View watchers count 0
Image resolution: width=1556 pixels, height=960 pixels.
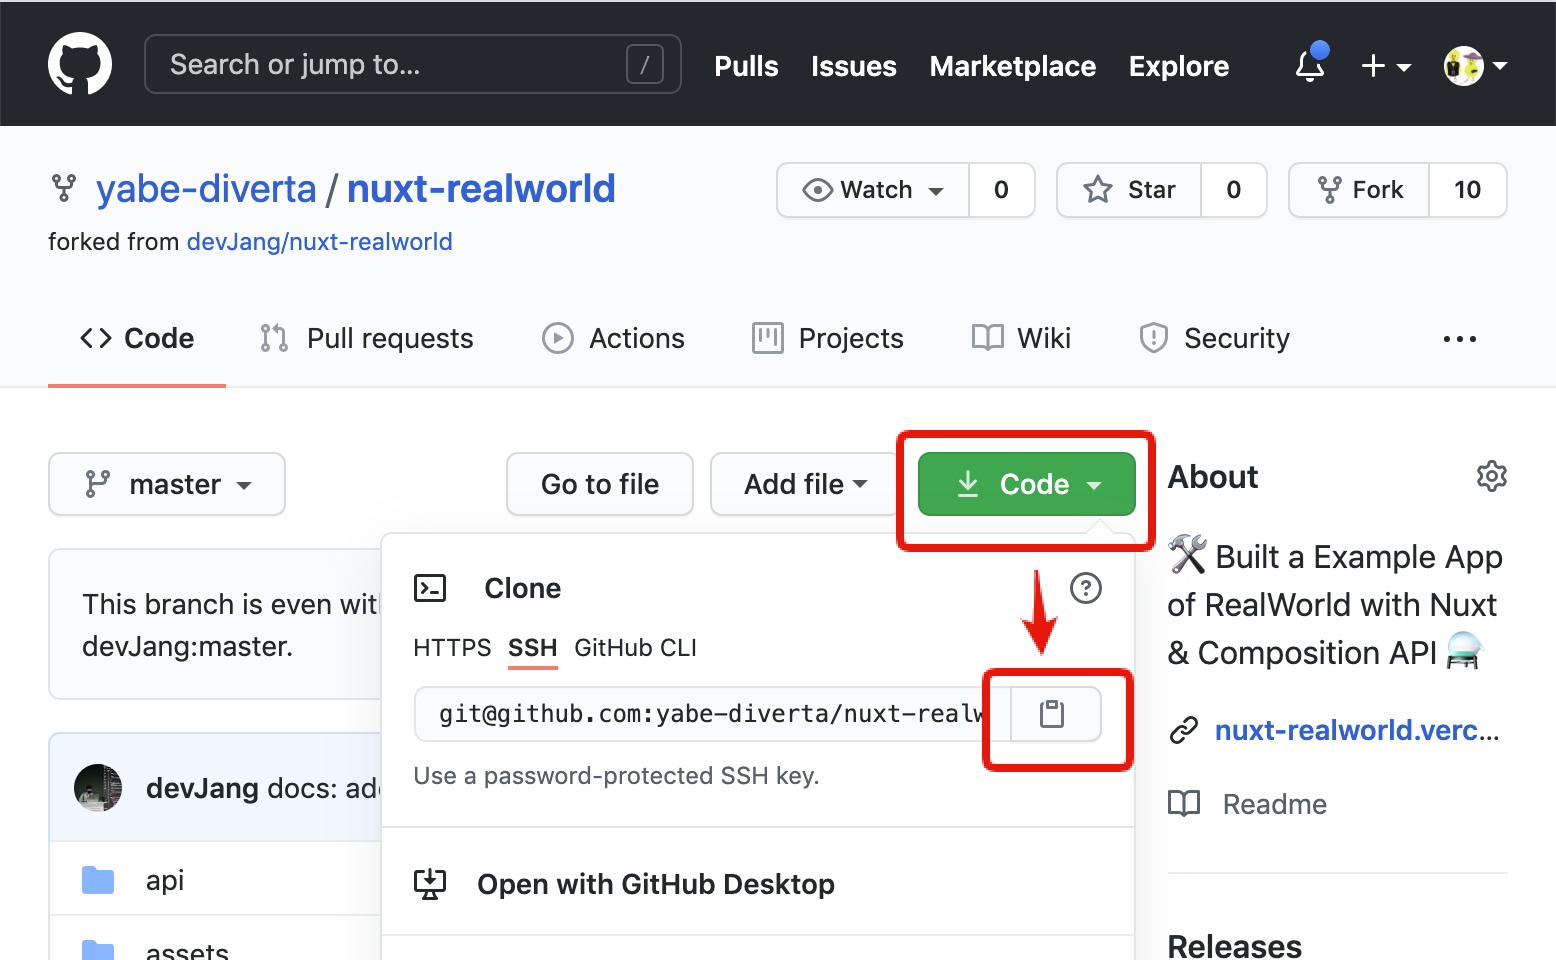click(x=1001, y=190)
